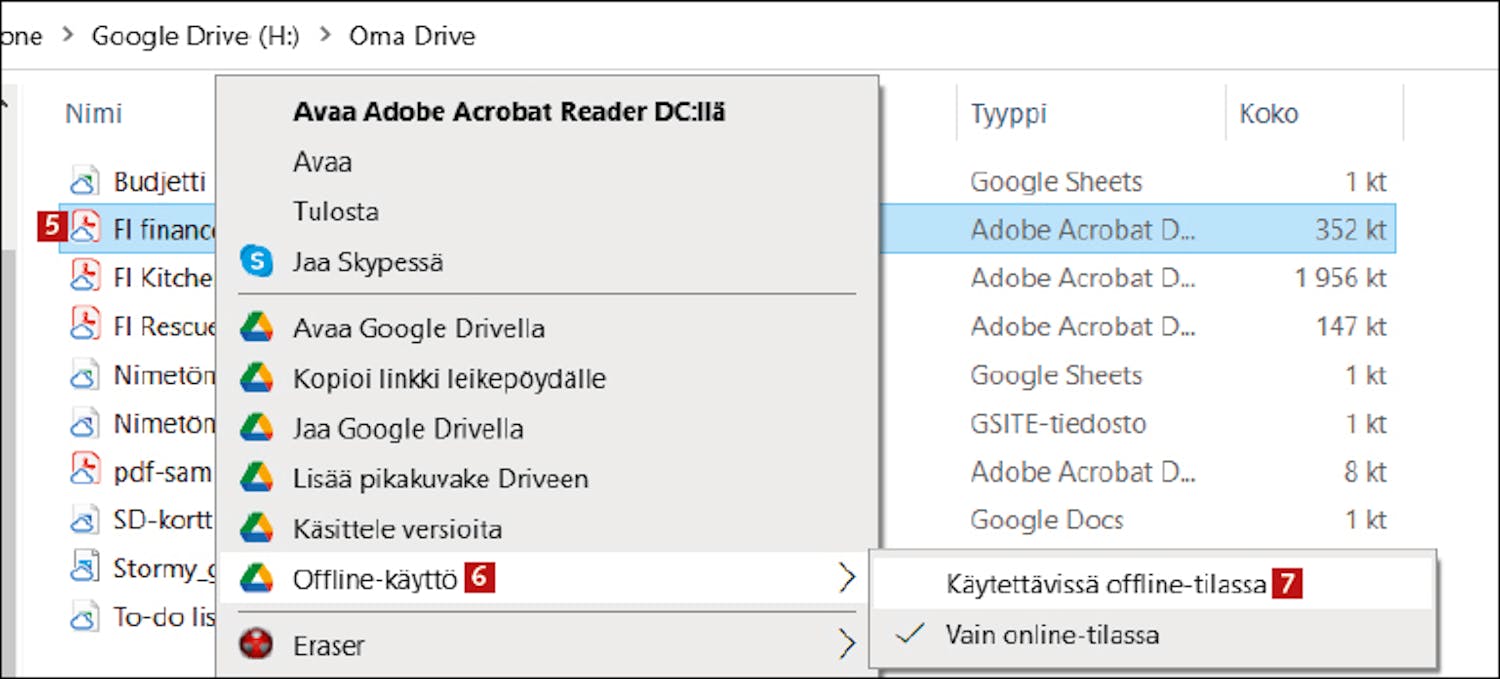Click Drive icon beside Kopioi linkki leikepöydälle
This screenshot has width=1500, height=679.
pos(257,379)
